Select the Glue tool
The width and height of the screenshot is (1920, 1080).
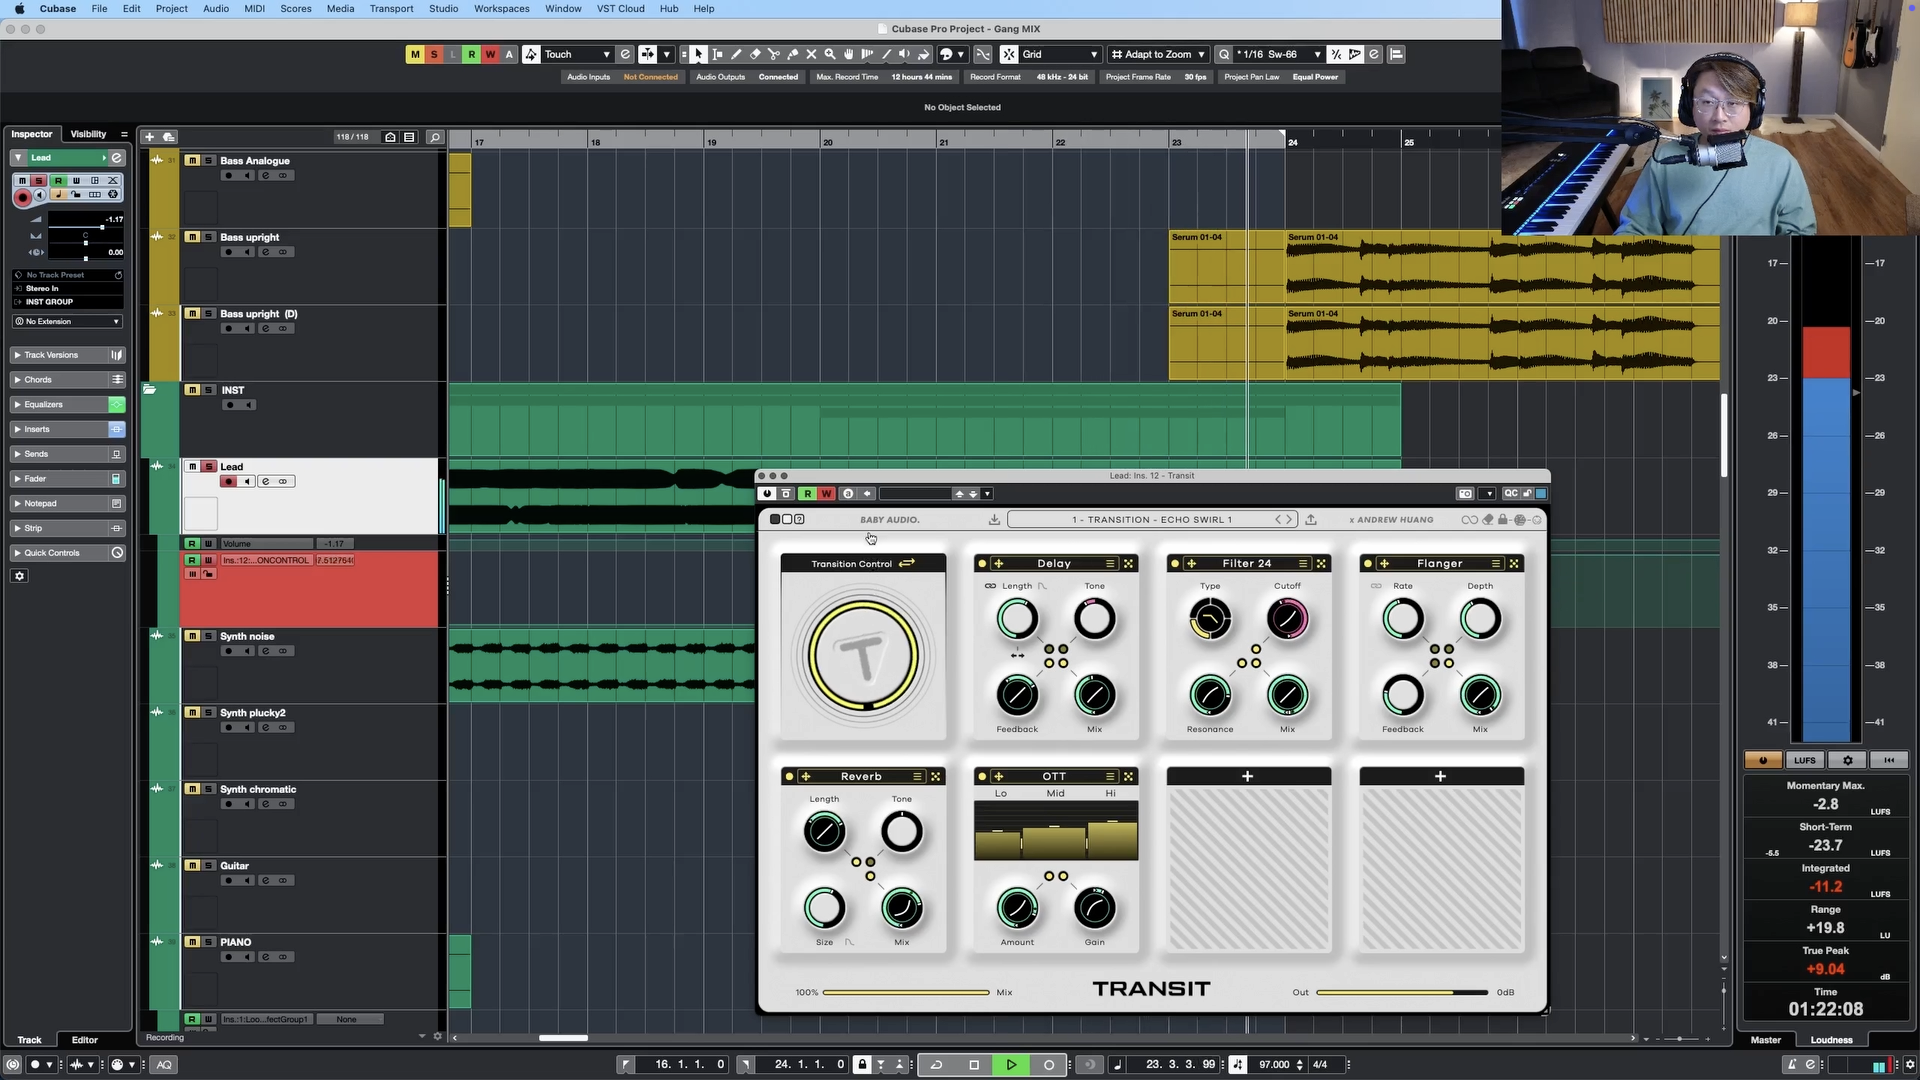tap(793, 54)
